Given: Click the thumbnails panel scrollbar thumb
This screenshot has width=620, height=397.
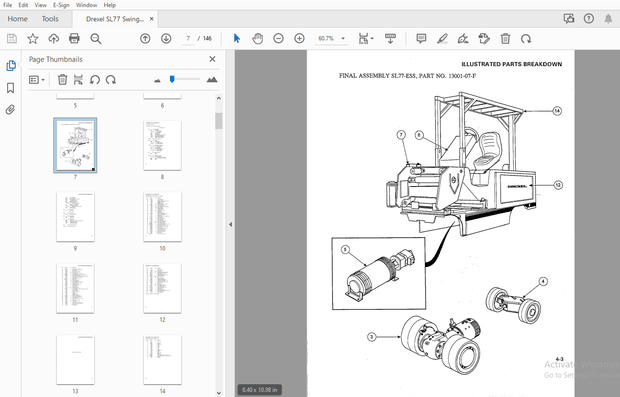Looking at the screenshot, I should pyautogui.click(x=219, y=121).
